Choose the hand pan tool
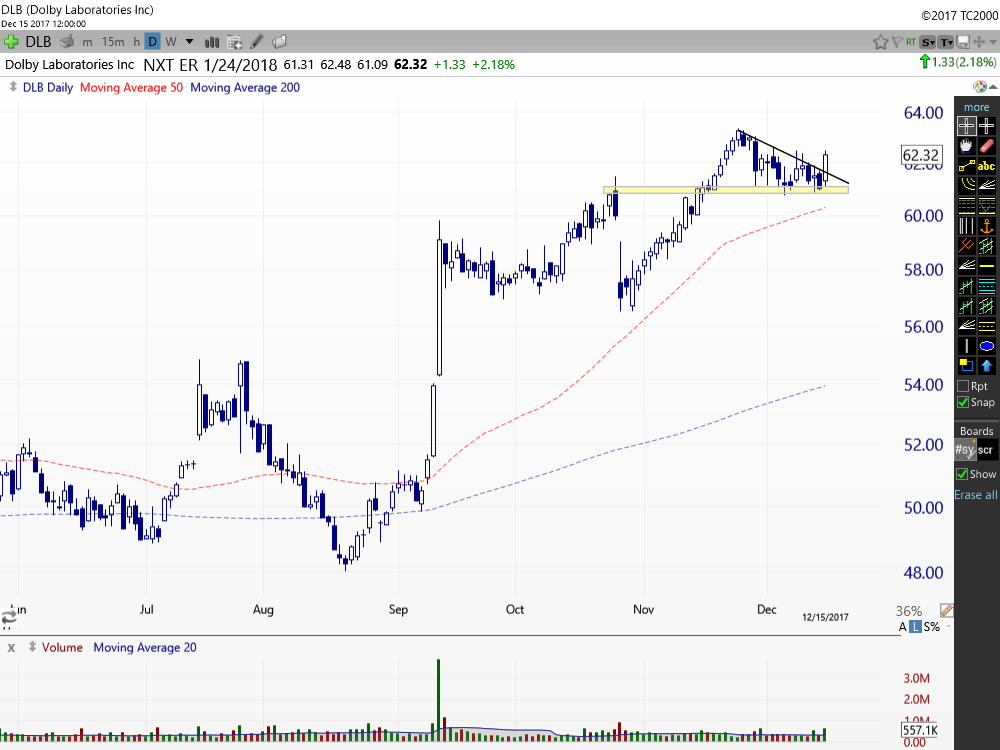1000x750 pixels. click(x=966, y=146)
